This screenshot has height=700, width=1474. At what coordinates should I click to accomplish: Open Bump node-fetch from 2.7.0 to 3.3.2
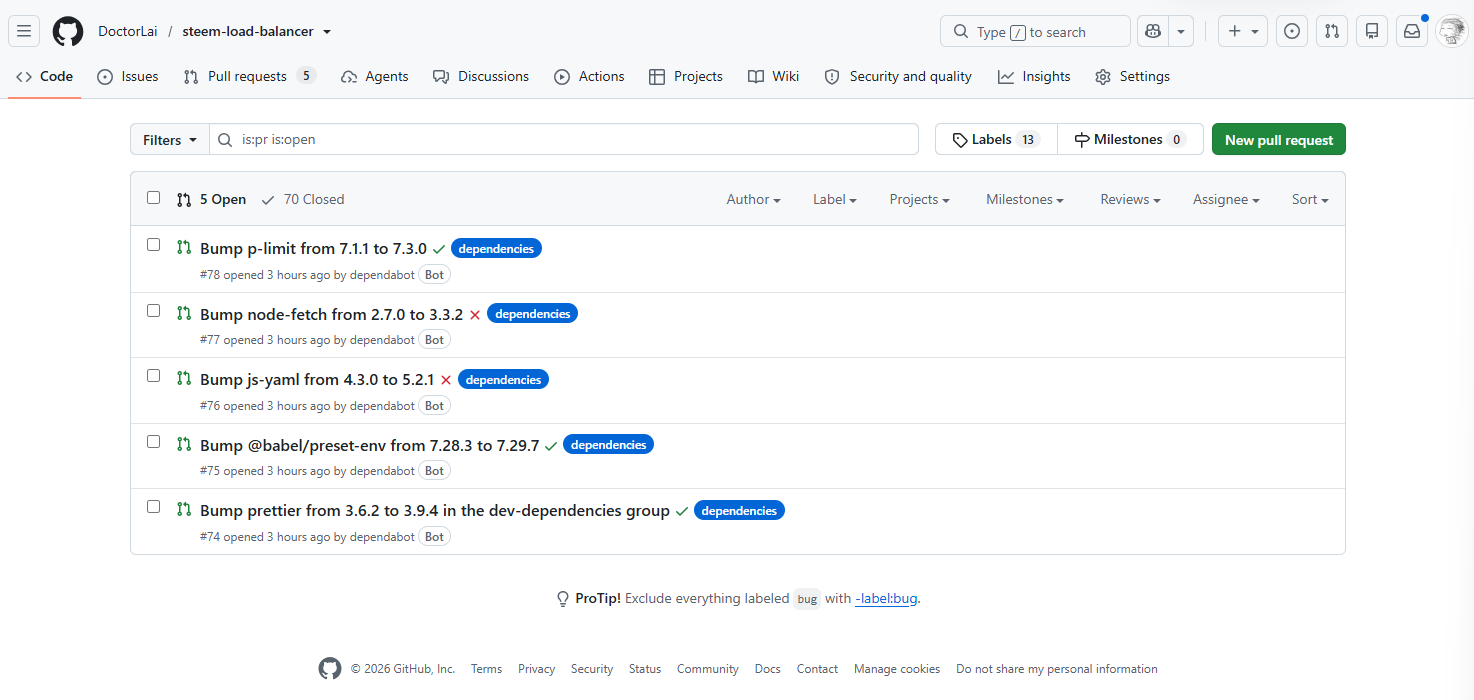tap(332, 314)
